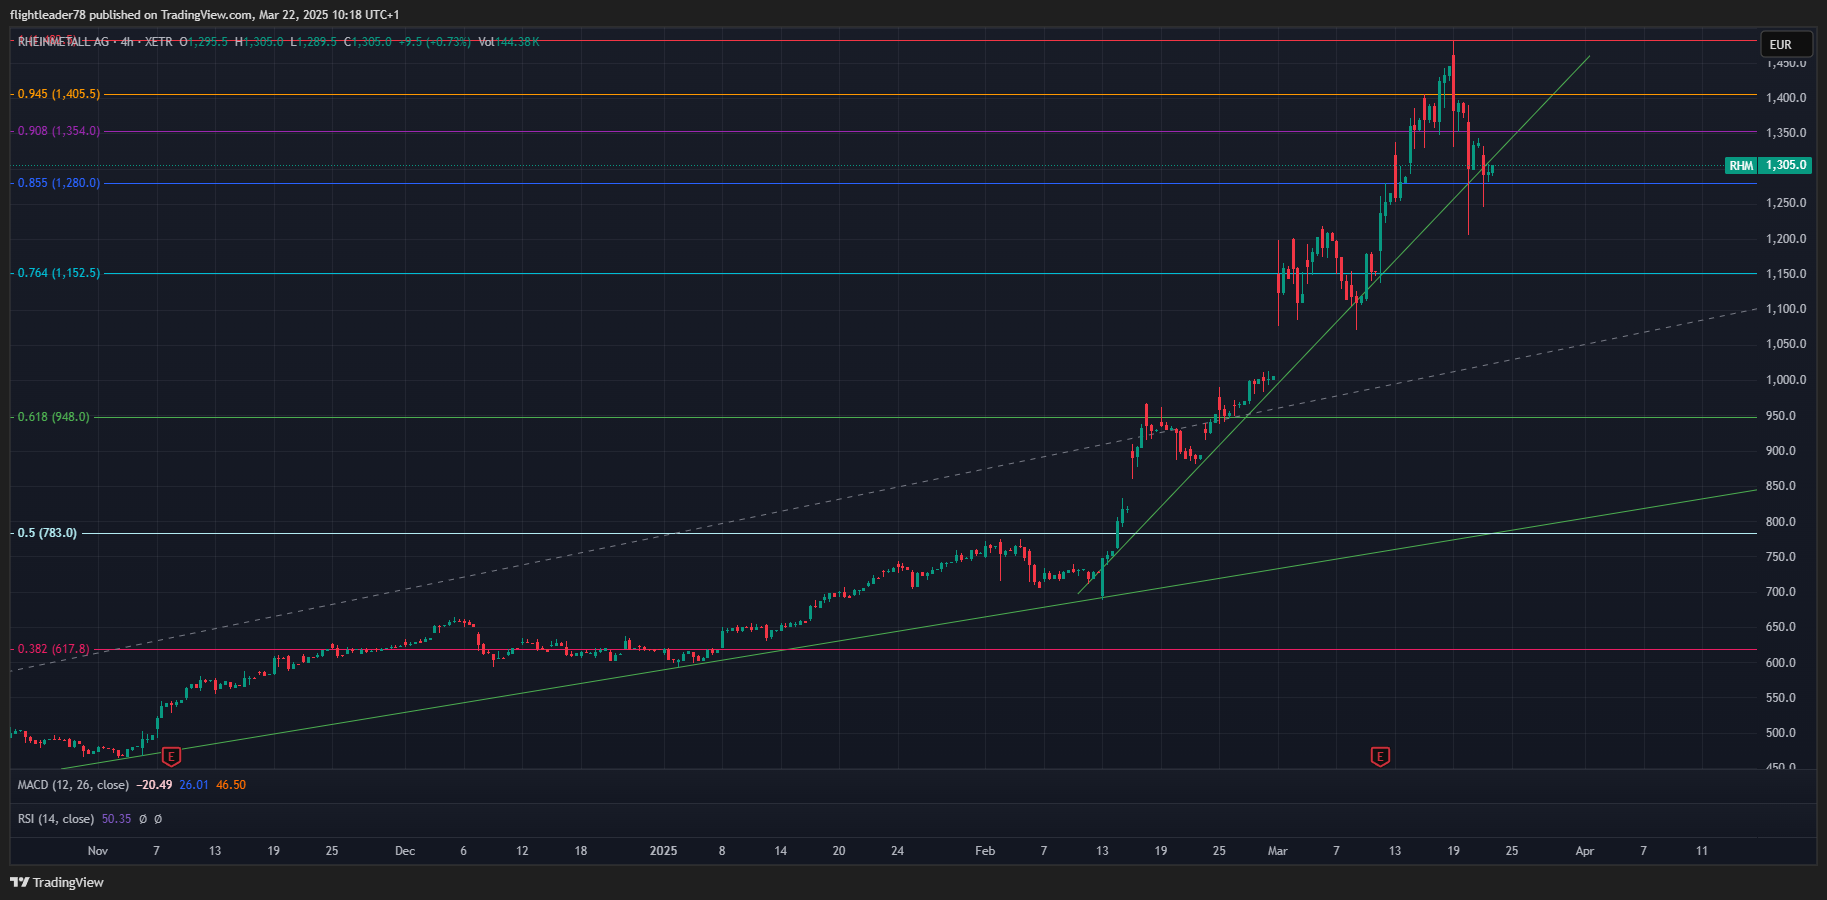
Task: Select the 0.5 (783.0) Fibonacci label
Action: point(47,533)
